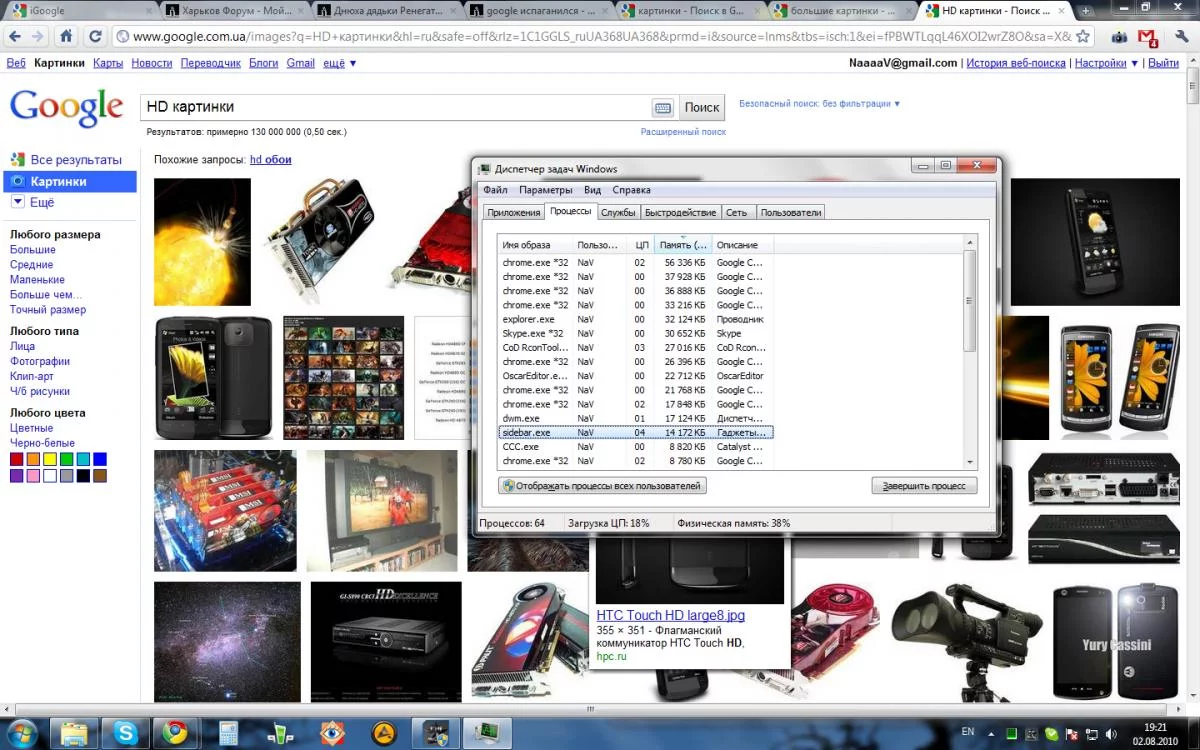Open Skype from the taskbar
Screen dimensions: 1200x750
click(126, 733)
